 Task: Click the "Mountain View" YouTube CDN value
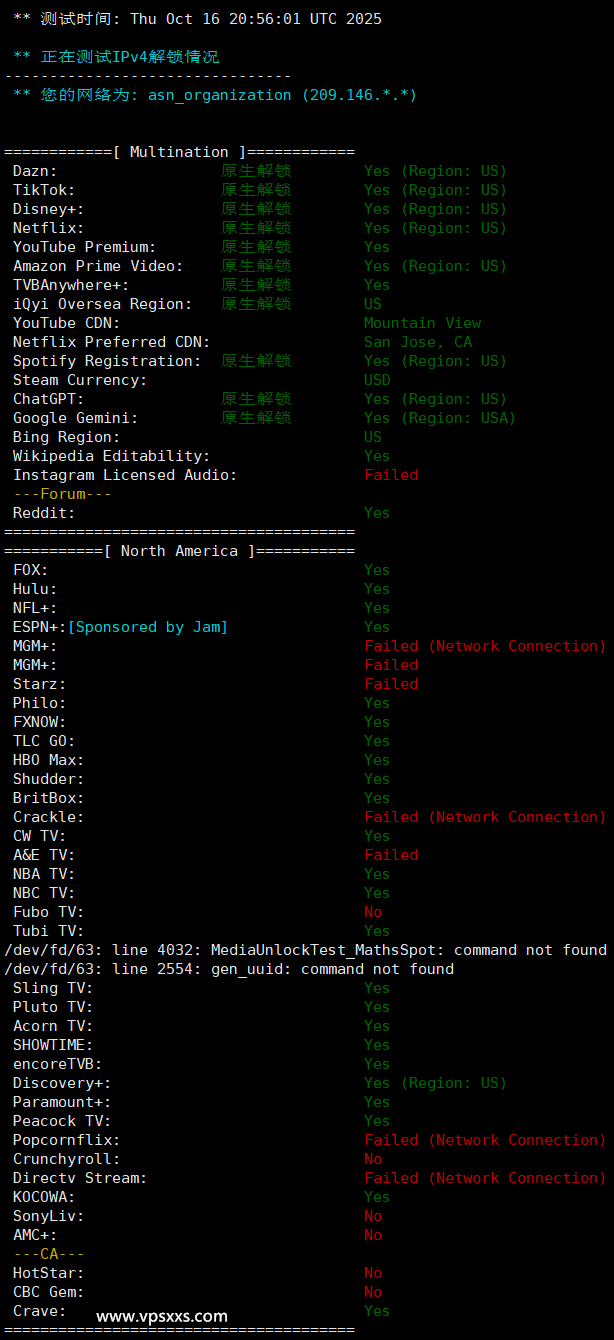(x=422, y=323)
